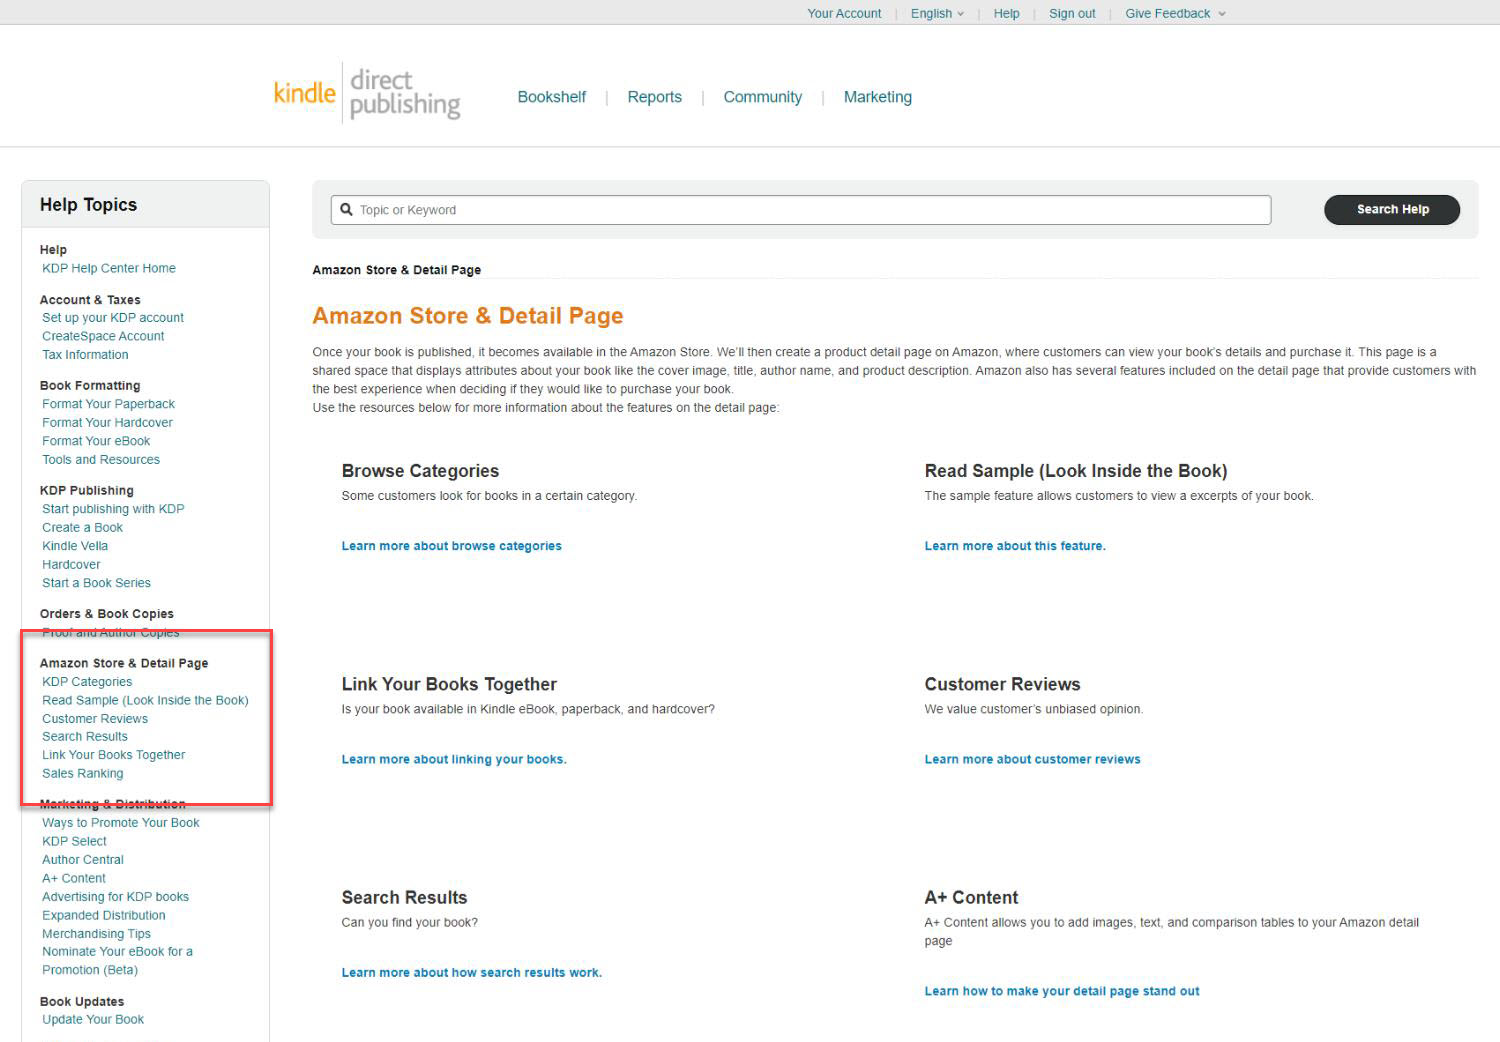Open Learn more about customer reviews
This screenshot has height=1042, width=1500.
tap(1032, 759)
